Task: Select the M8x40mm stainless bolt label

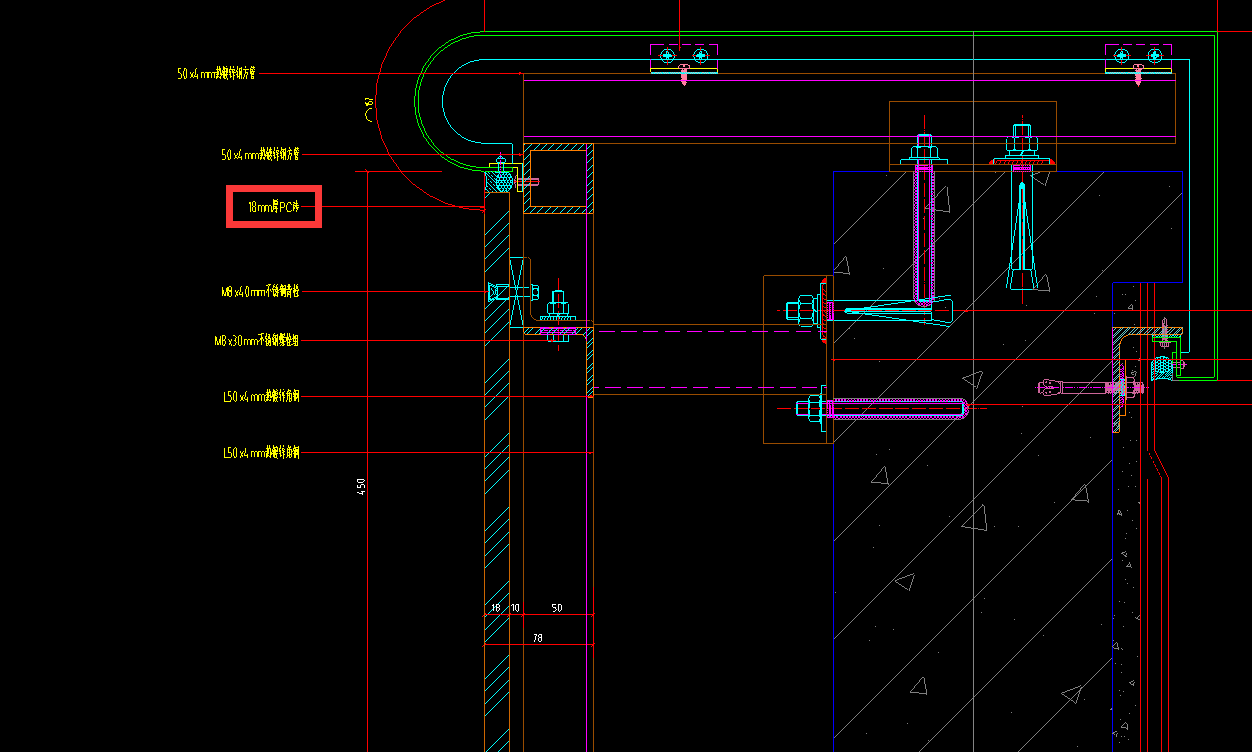Action: [x=260, y=292]
